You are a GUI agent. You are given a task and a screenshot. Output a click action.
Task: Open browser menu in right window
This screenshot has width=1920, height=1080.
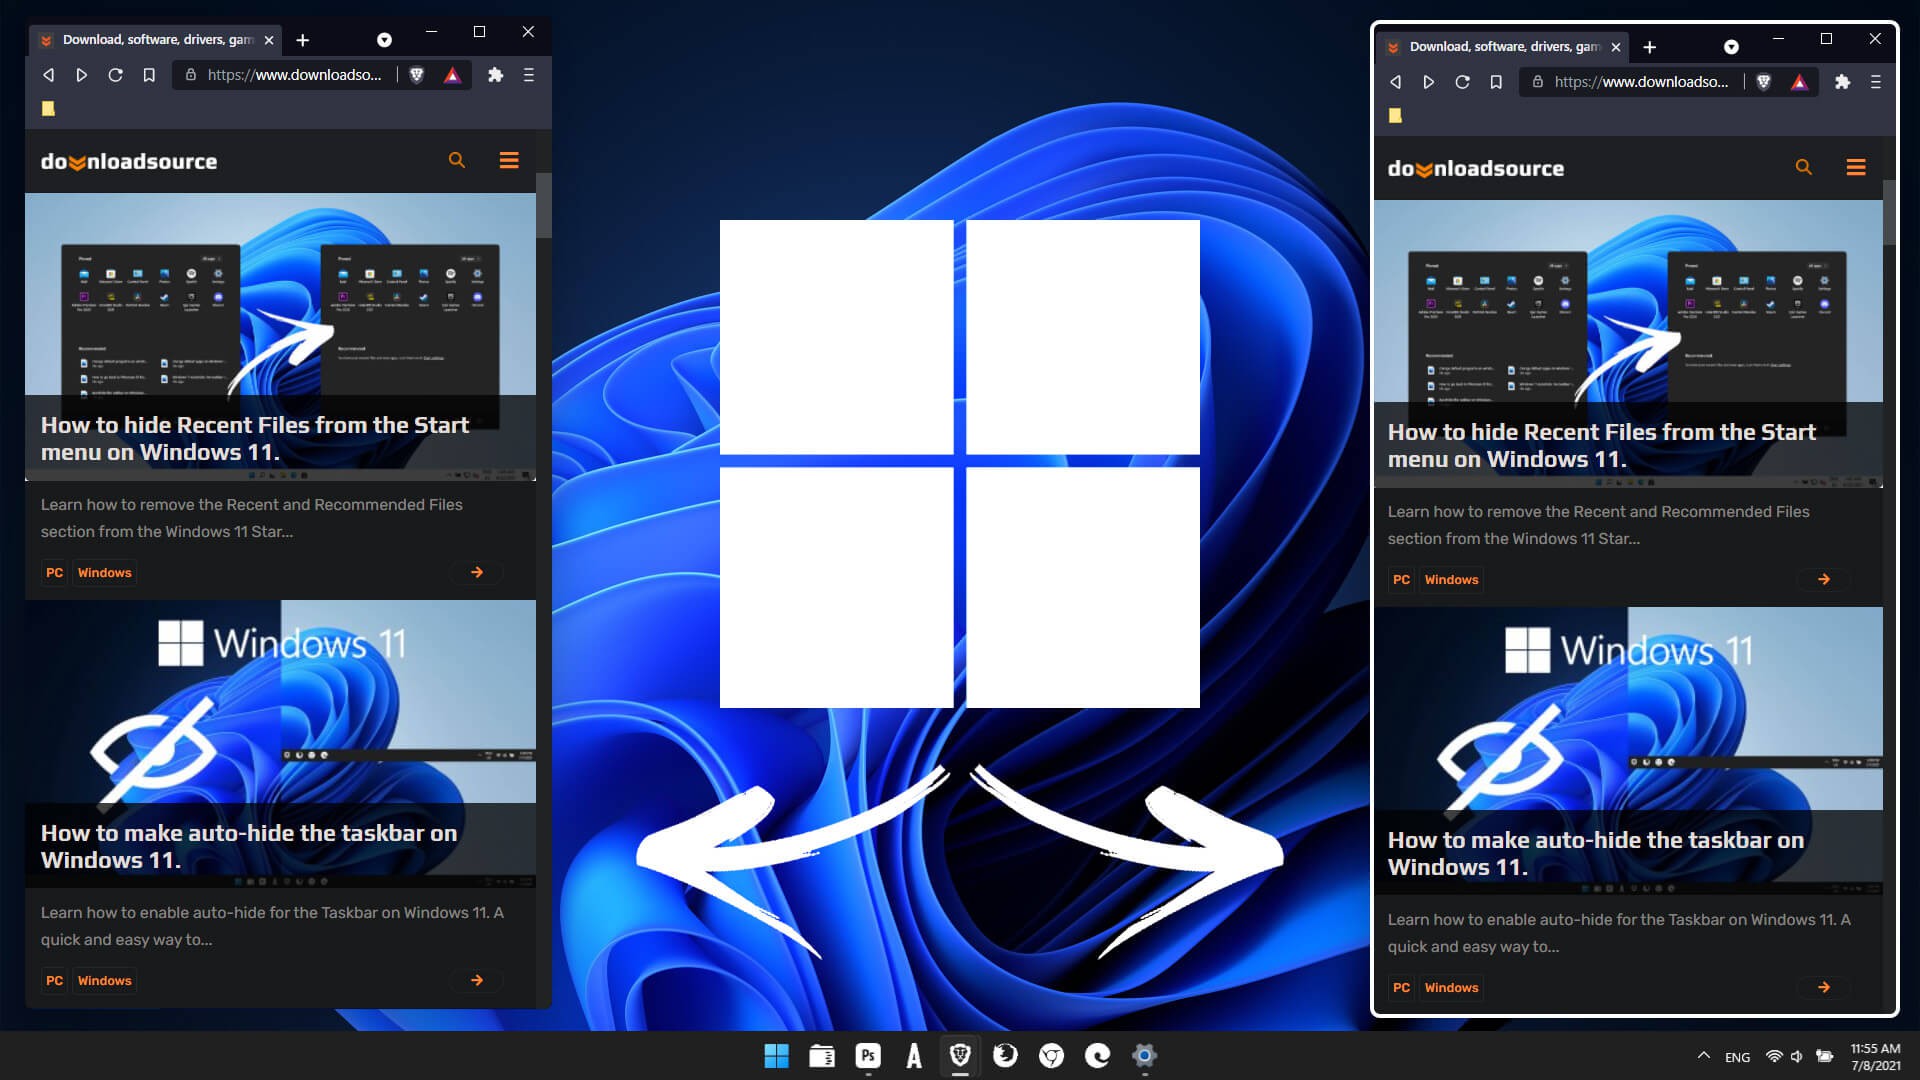[1876, 82]
